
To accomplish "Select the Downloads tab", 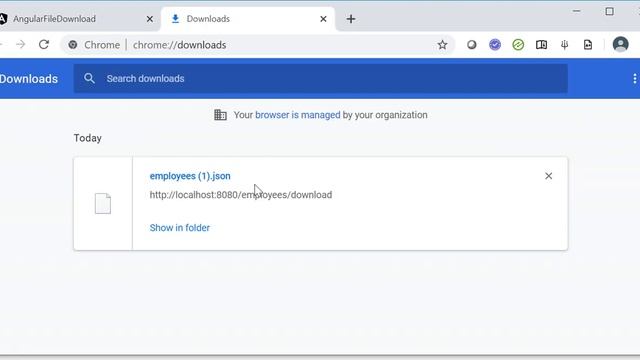I will point(248,19).
